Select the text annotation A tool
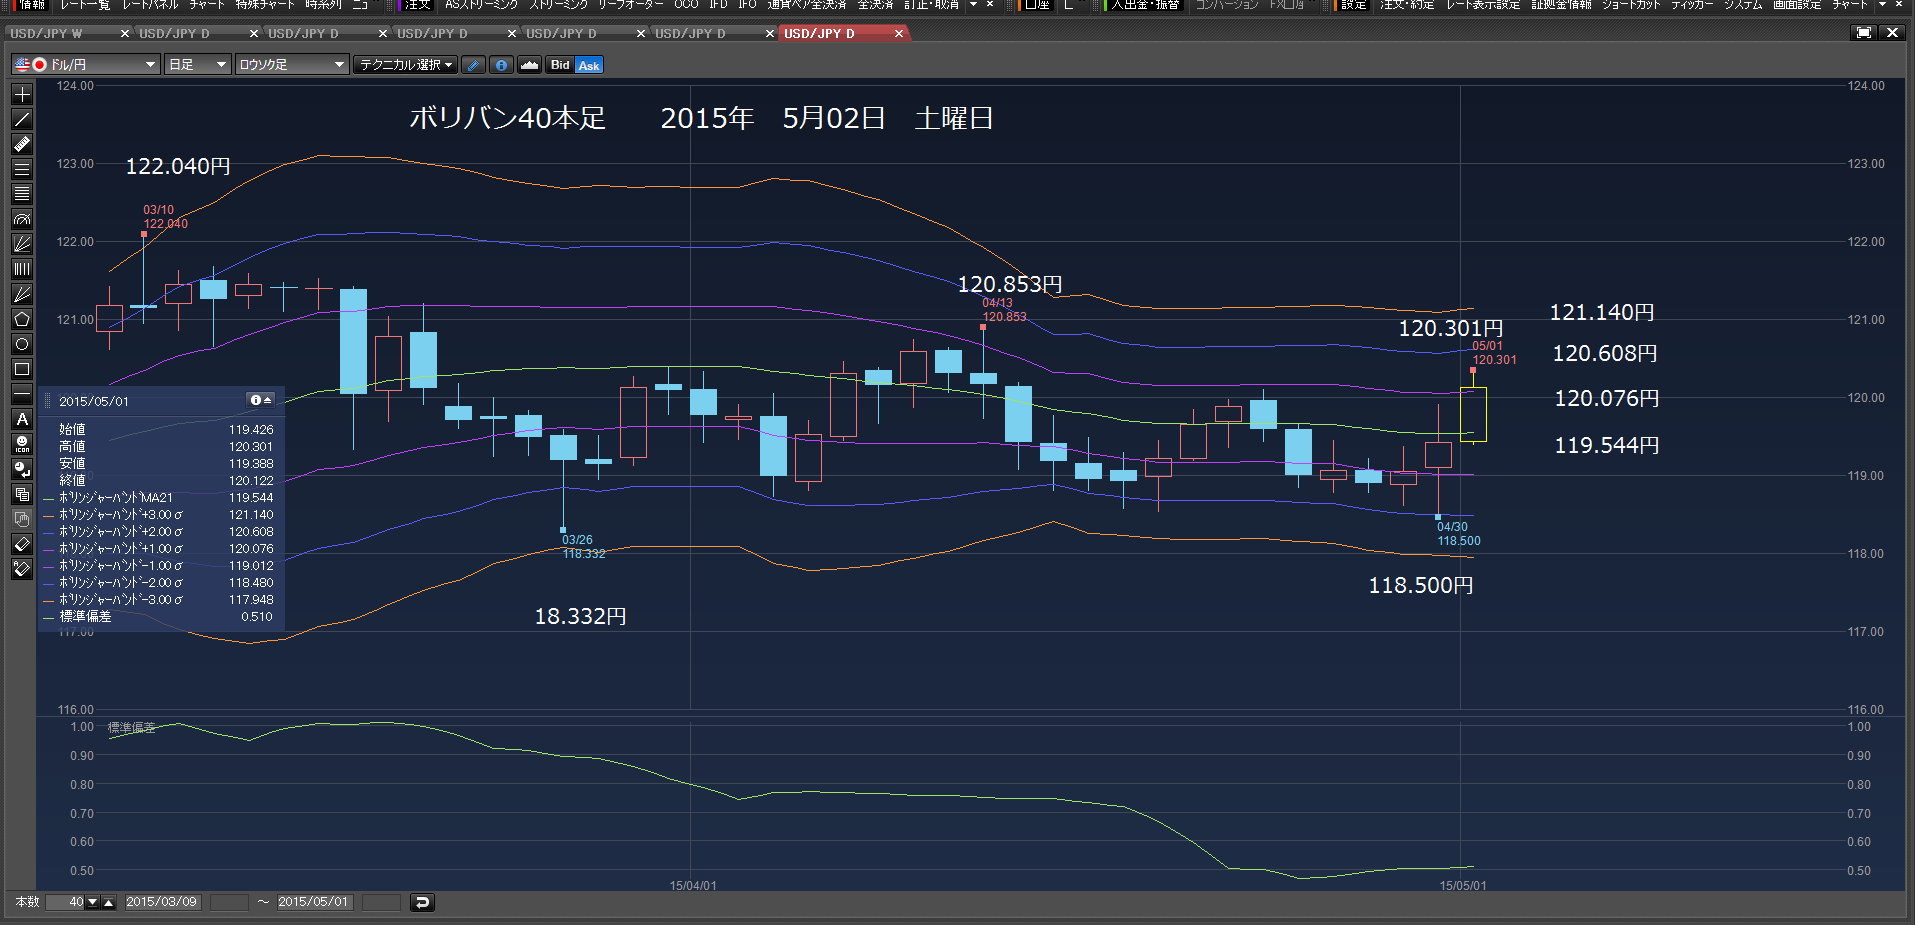This screenshot has height=925, width=1915. [x=22, y=419]
